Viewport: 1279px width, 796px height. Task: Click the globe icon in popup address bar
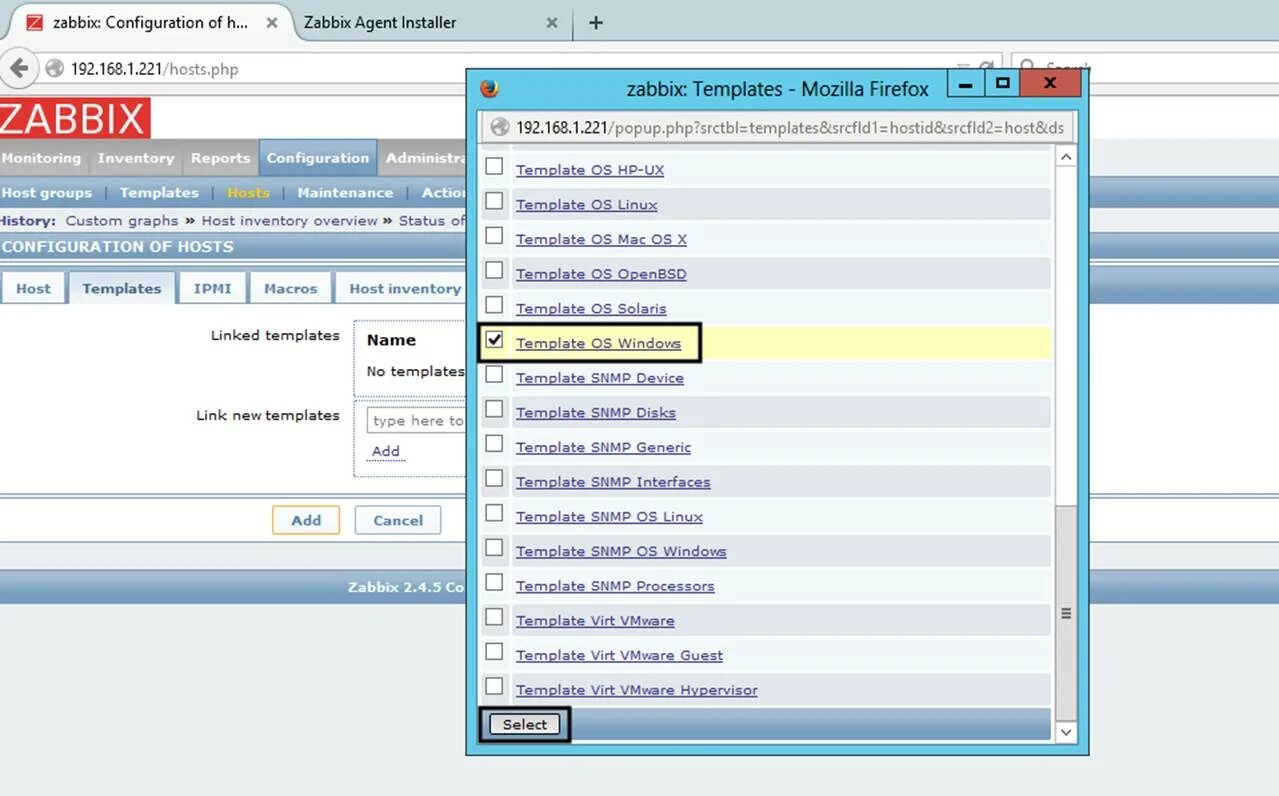(x=500, y=127)
